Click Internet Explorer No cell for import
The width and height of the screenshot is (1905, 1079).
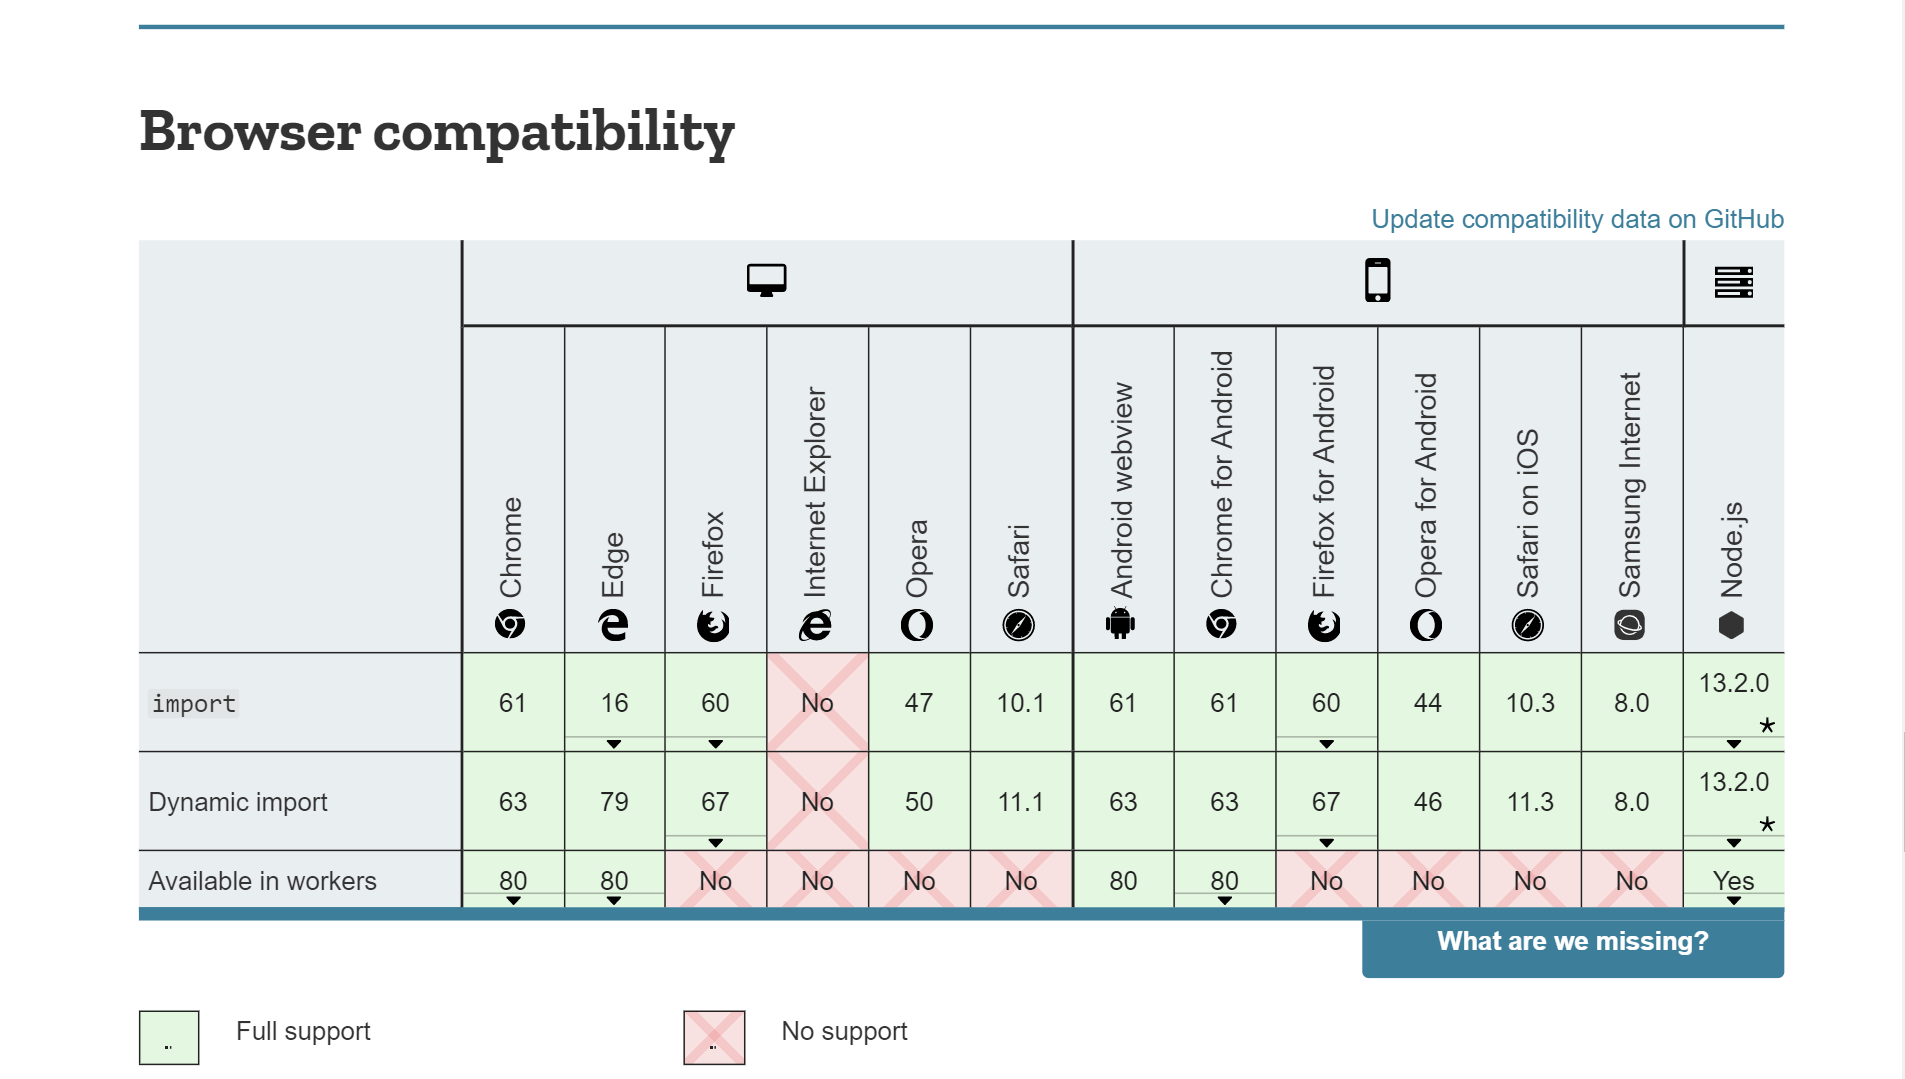pyautogui.click(x=817, y=703)
